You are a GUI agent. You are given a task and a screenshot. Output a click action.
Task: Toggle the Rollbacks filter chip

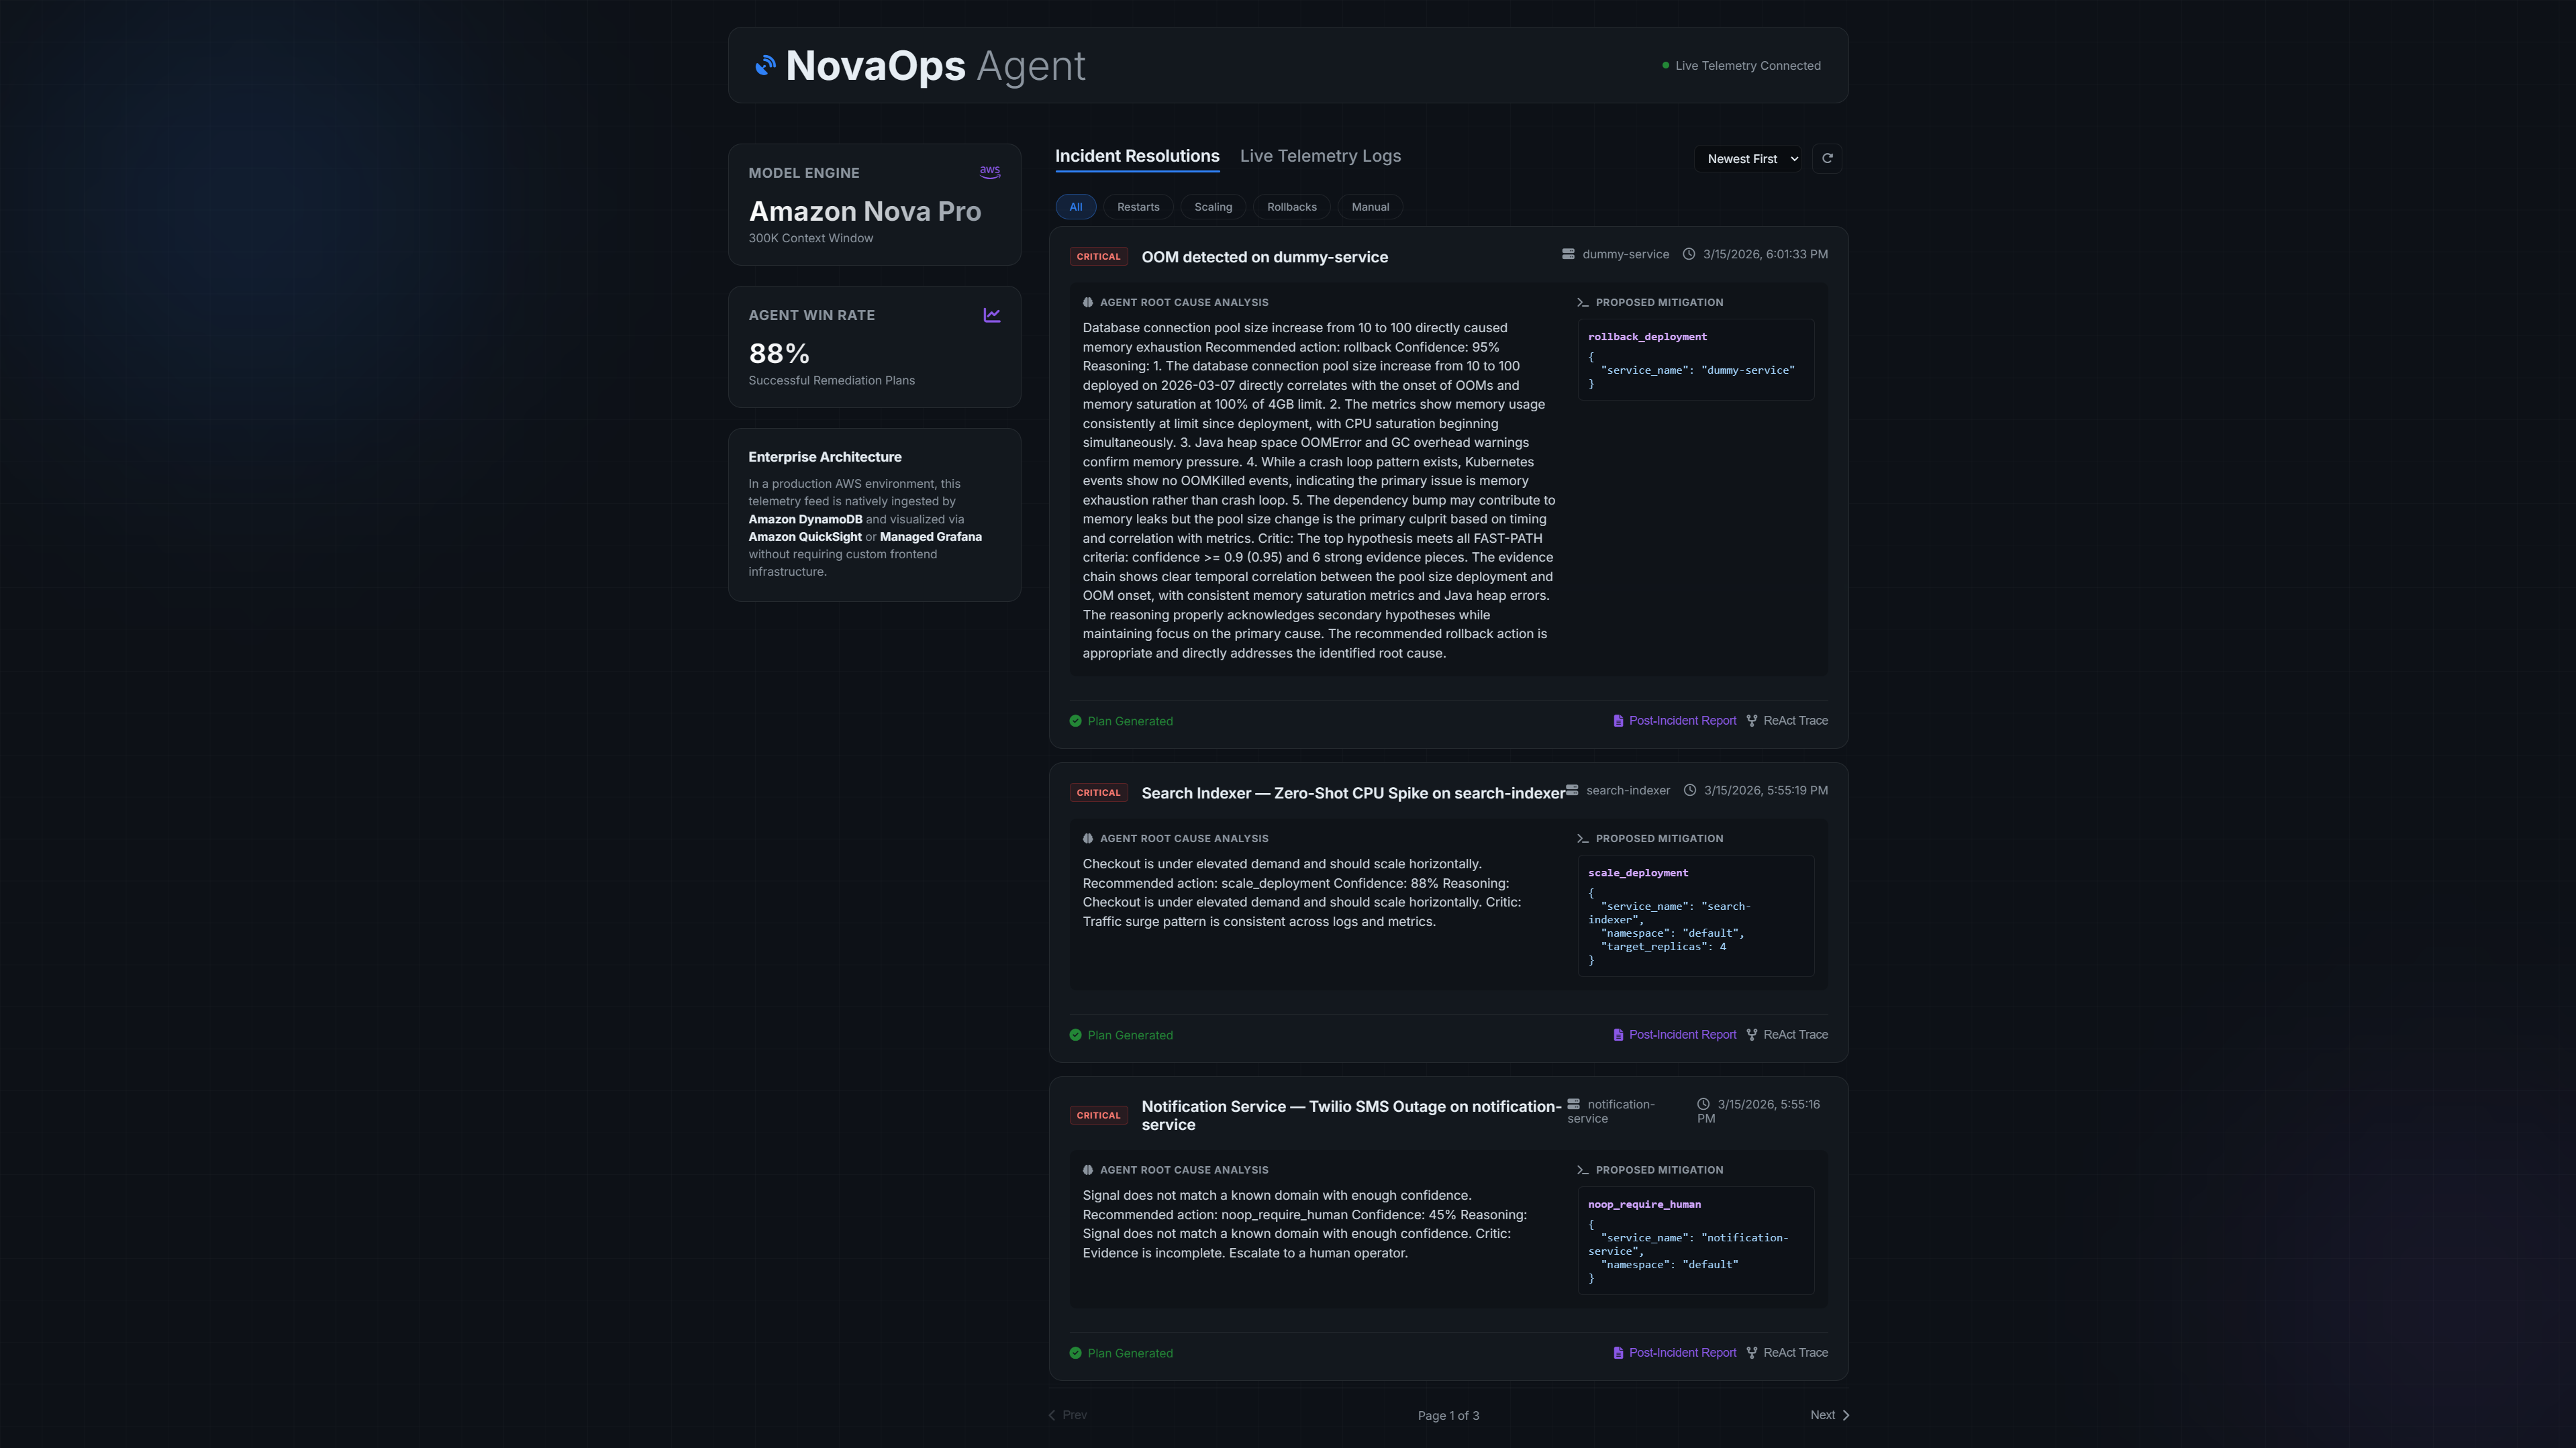1291,207
